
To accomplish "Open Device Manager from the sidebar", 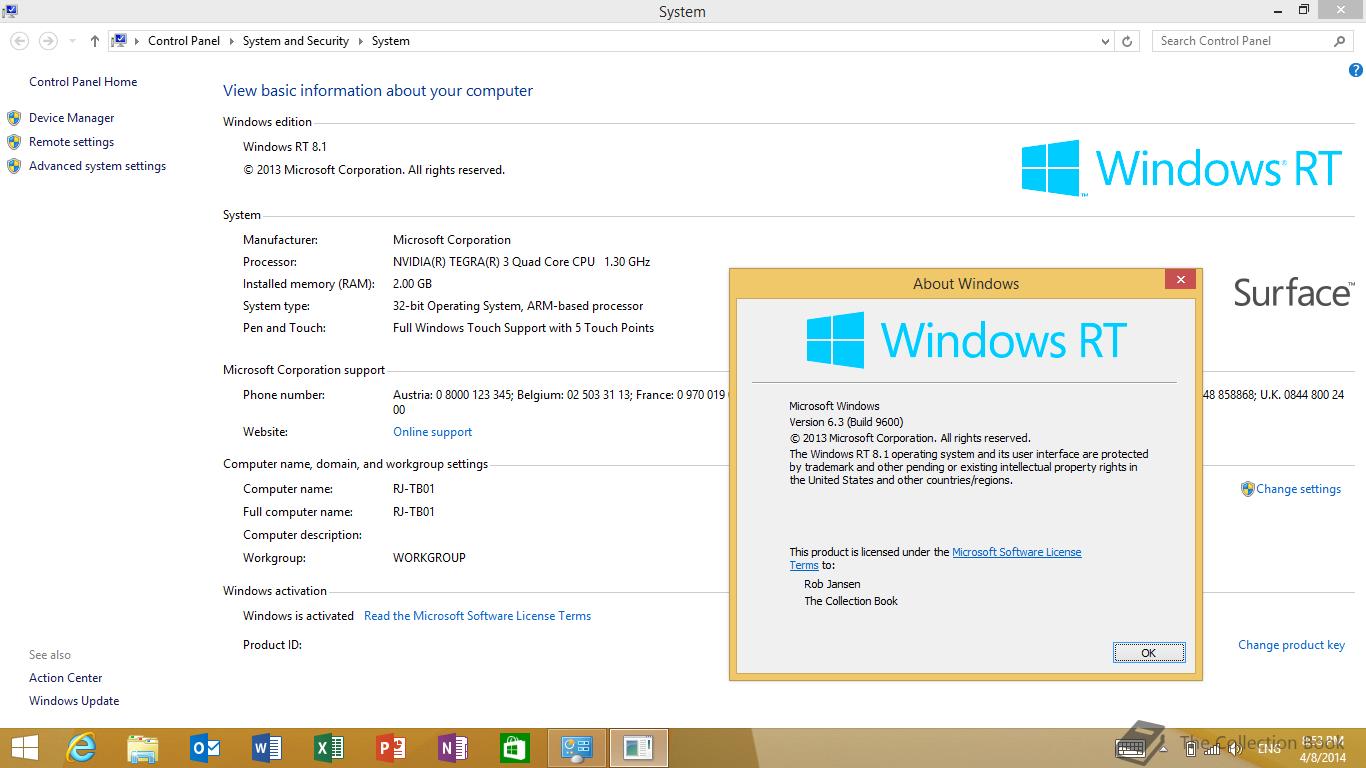I will (71, 118).
